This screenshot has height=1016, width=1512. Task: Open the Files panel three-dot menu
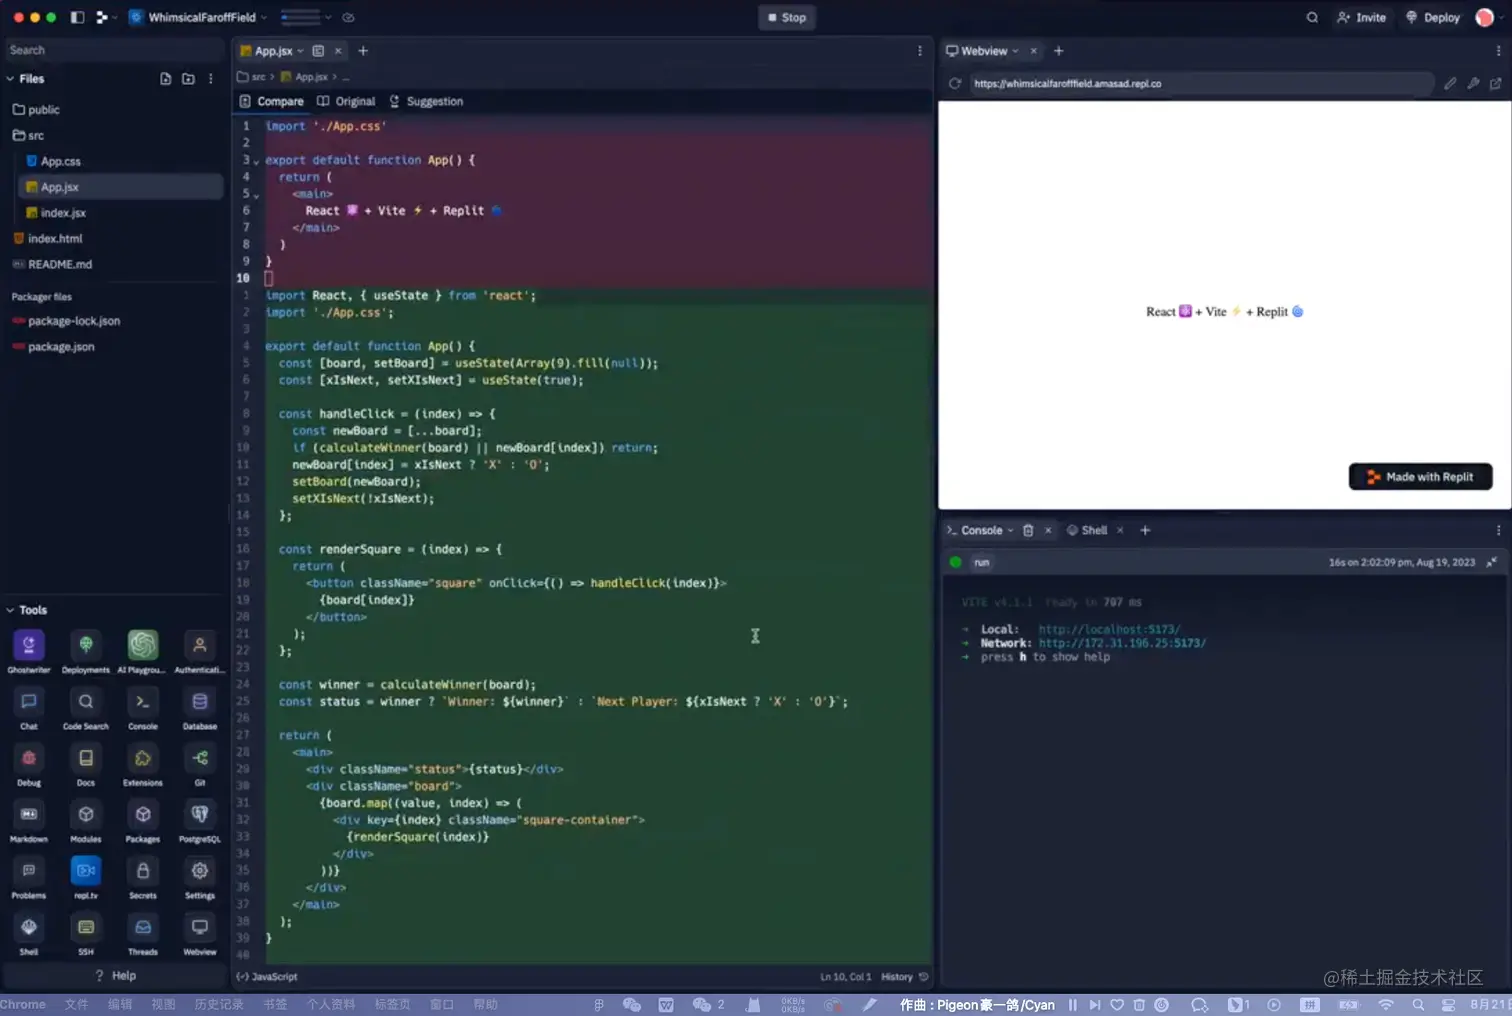[210, 79]
